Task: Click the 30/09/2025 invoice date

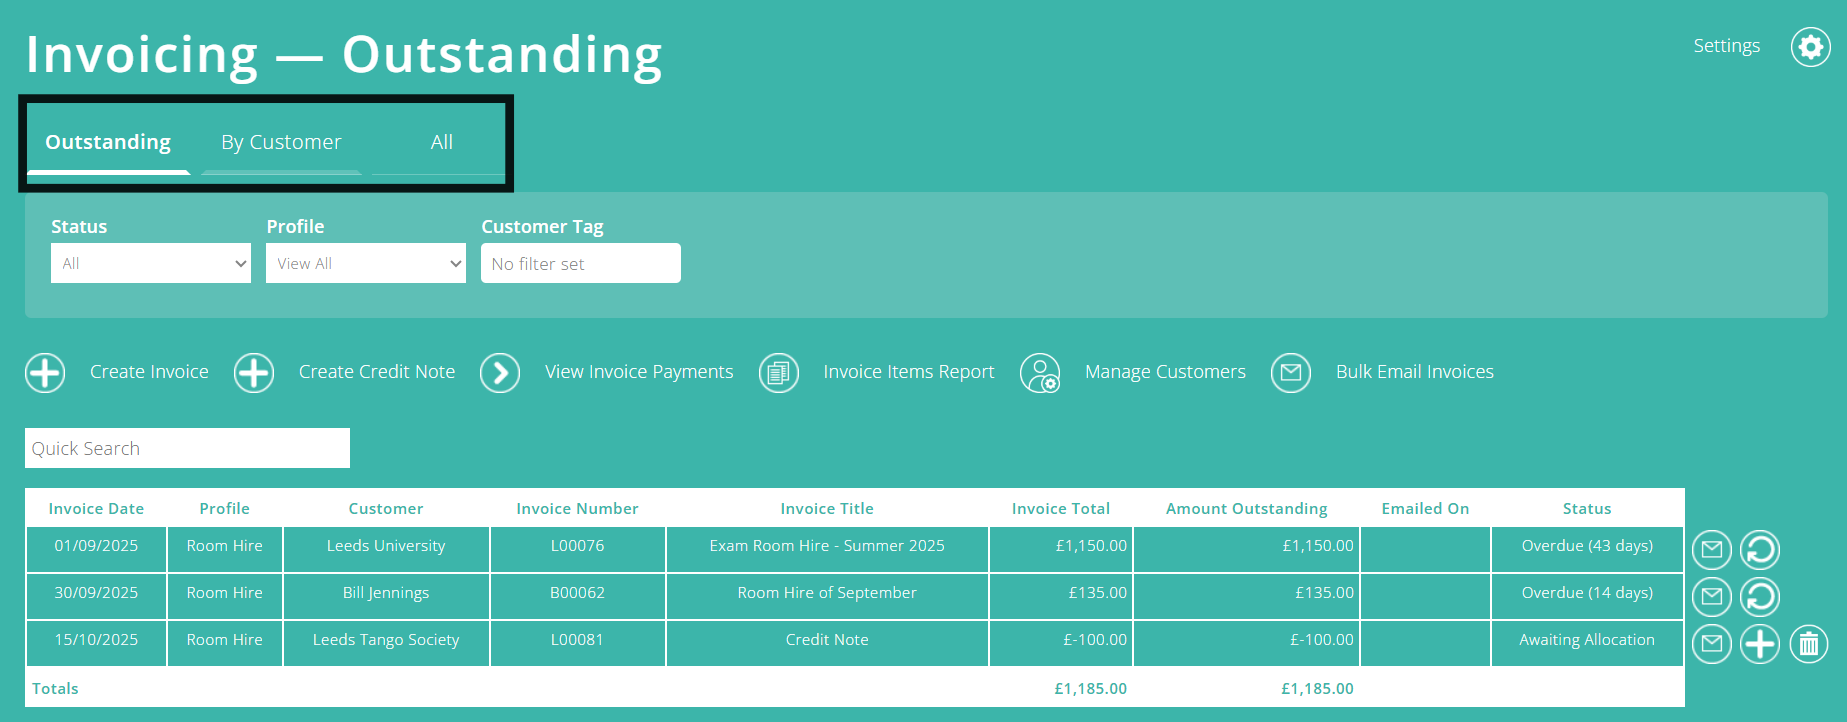Action: [x=96, y=593]
